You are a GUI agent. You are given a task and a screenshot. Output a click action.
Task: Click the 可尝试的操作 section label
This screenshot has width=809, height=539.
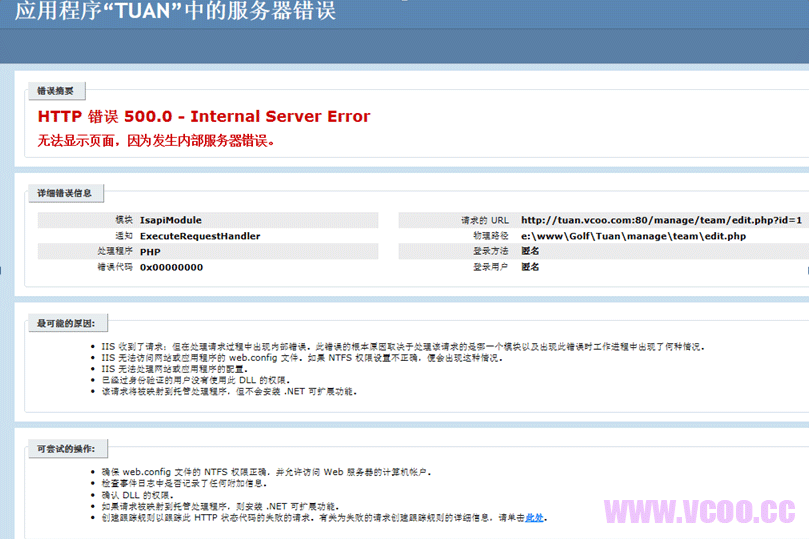pyautogui.click(x=66, y=450)
